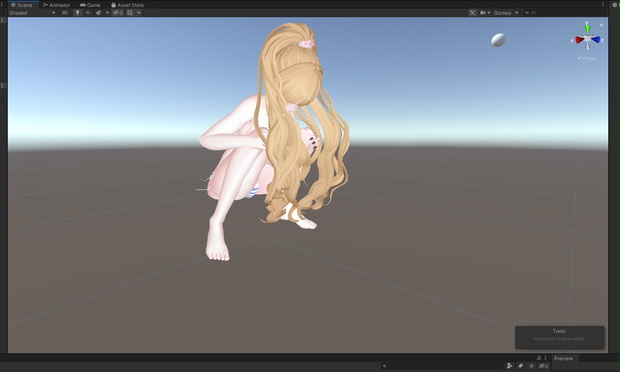Toggle the Gizmos button

502,13
